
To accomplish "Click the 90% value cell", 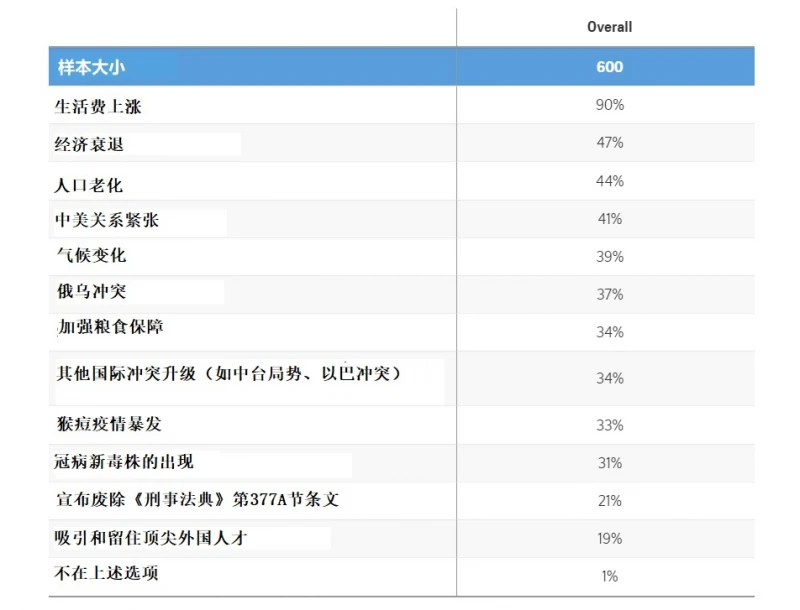I will (607, 104).
